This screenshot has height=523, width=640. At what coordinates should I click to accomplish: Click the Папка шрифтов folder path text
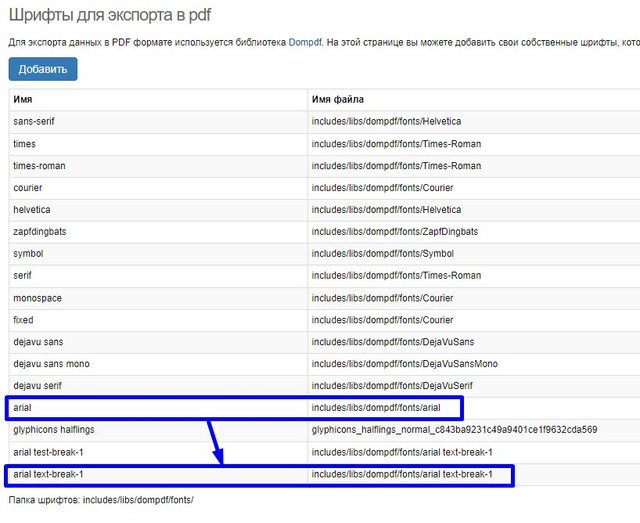tap(101, 500)
